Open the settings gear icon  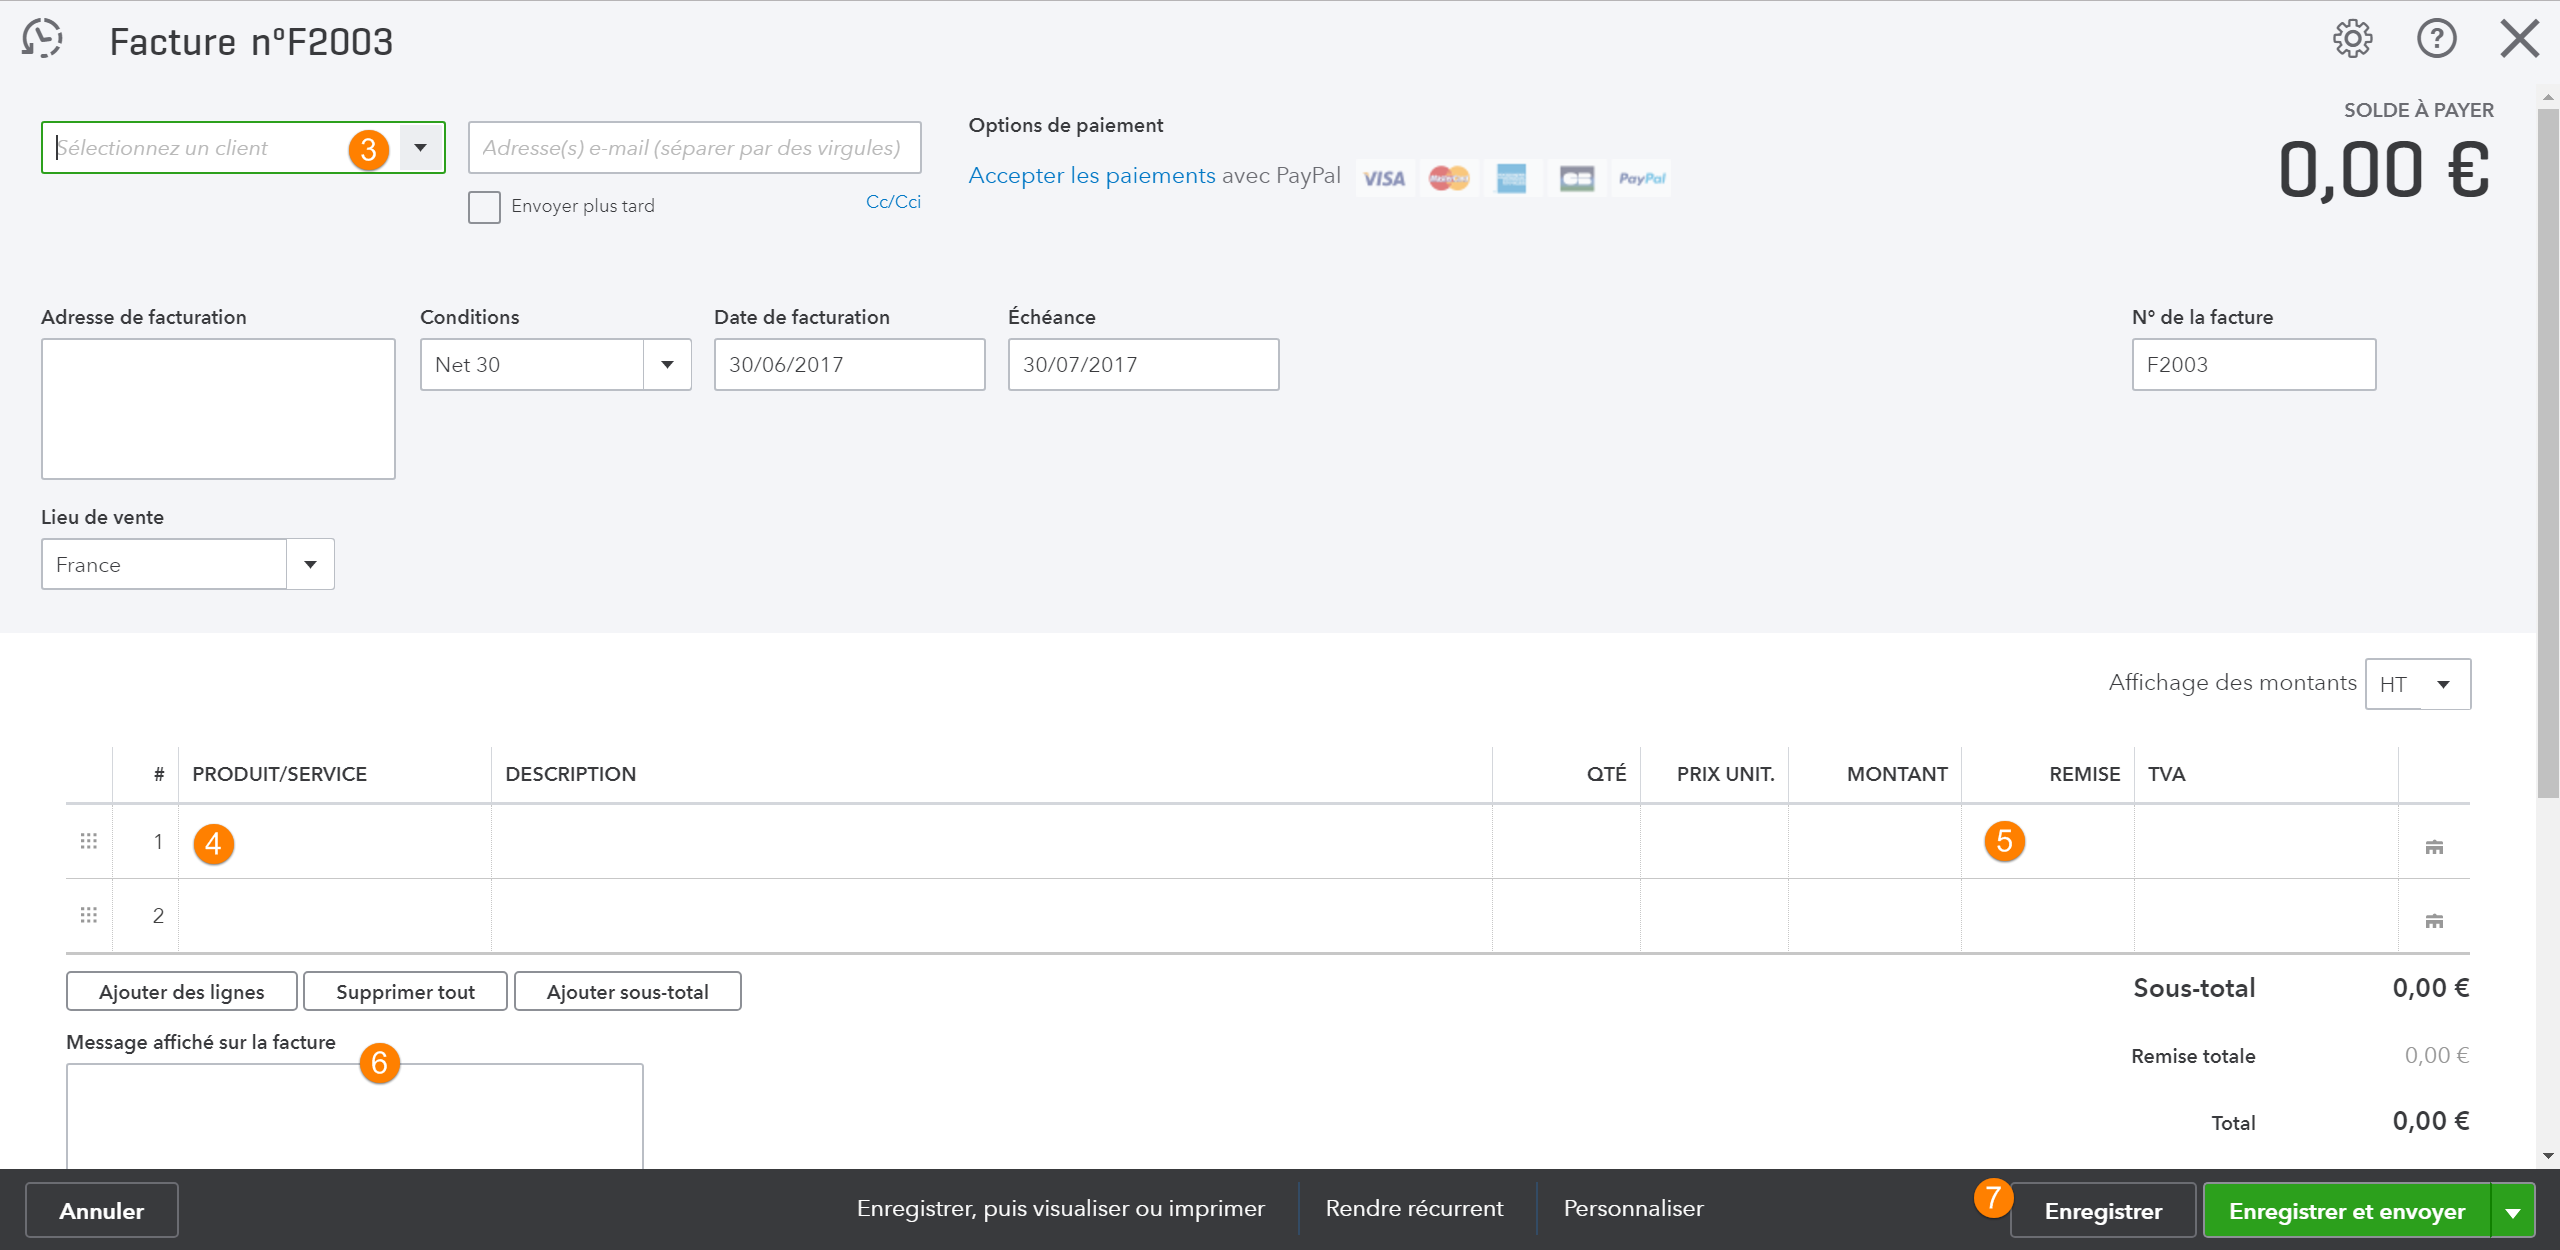coord(2352,39)
